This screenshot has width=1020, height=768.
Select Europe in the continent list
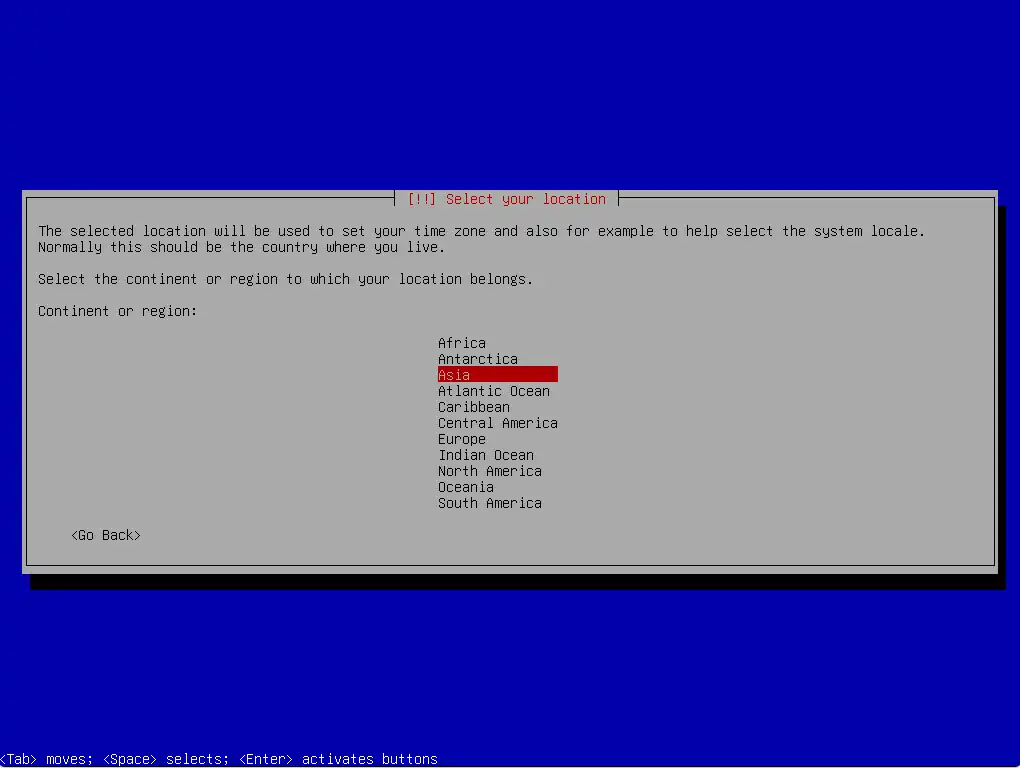(461, 439)
